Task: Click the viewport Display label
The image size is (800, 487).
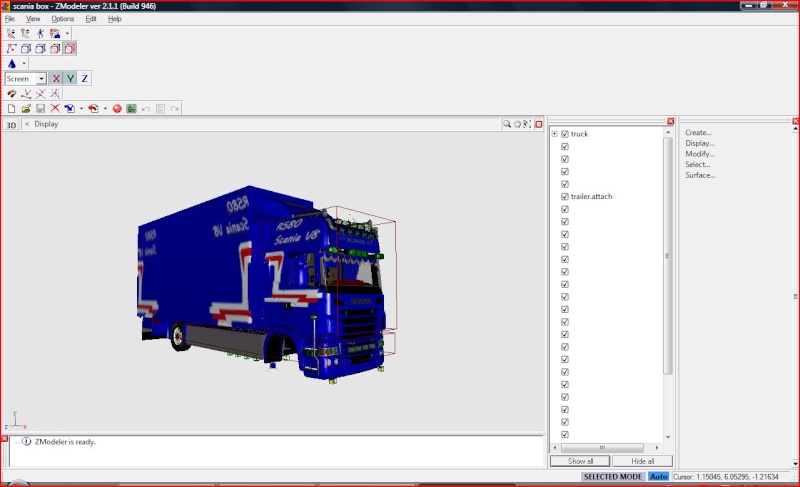Action: point(46,124)
